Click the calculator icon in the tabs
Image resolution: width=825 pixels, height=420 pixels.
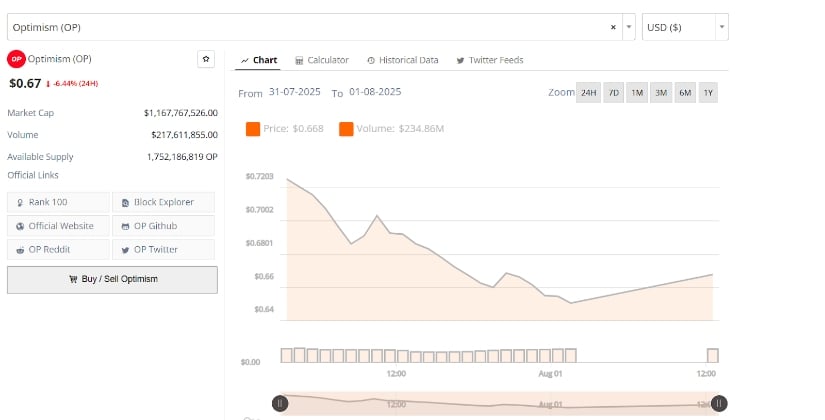pyautogui.click(x=299, y=61)
